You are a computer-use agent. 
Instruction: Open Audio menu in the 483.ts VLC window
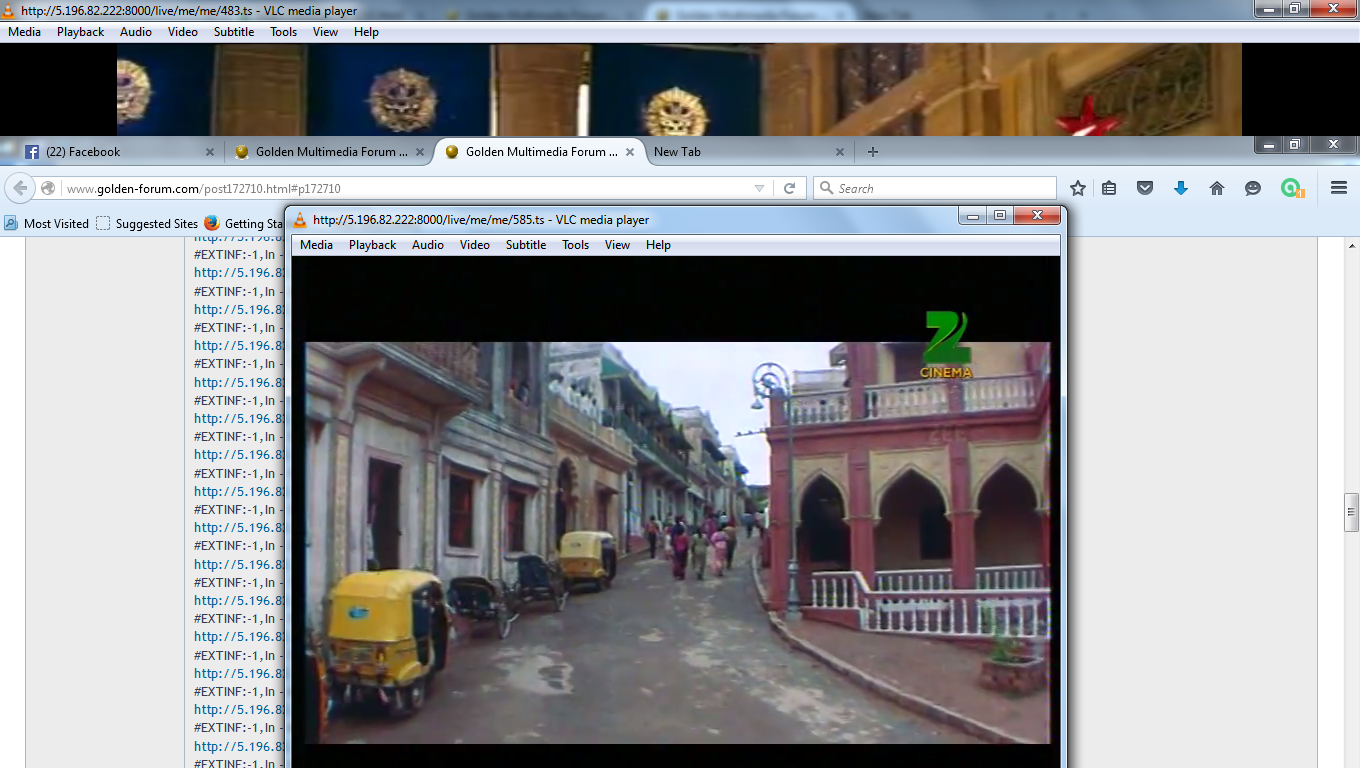[x=136, y=32]
